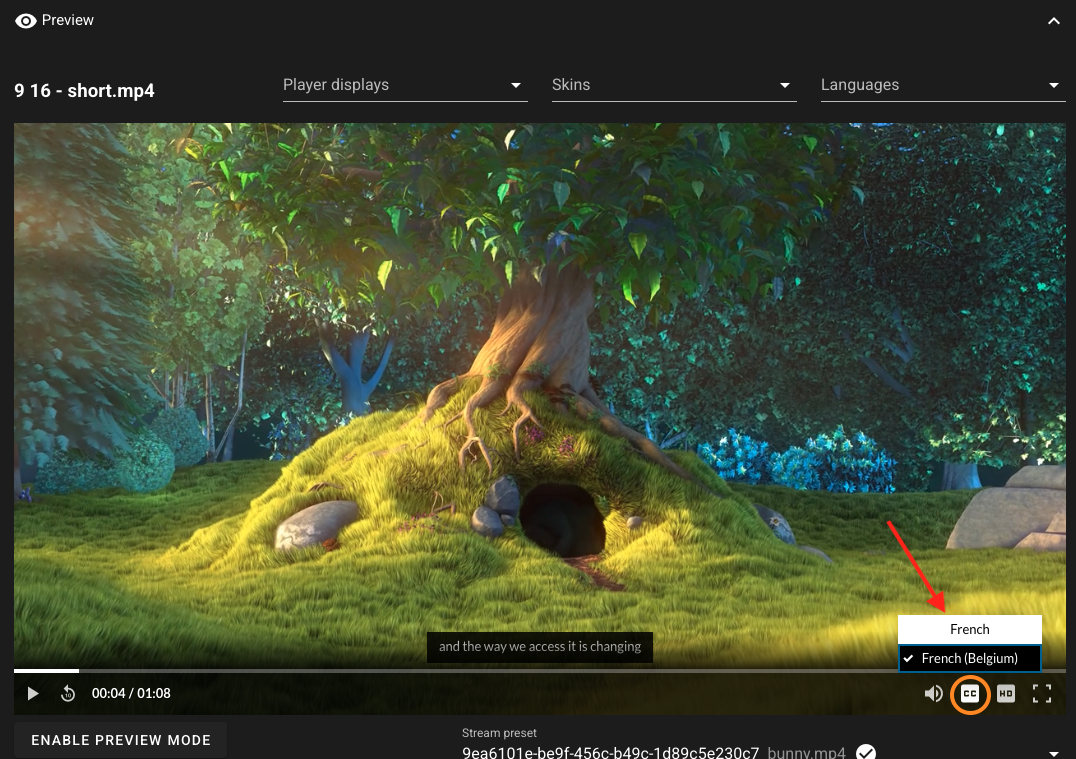Screen dimensions: 1076x759
Task: Click the bunny.mp4 file name
Action: (x=806, y=753)
